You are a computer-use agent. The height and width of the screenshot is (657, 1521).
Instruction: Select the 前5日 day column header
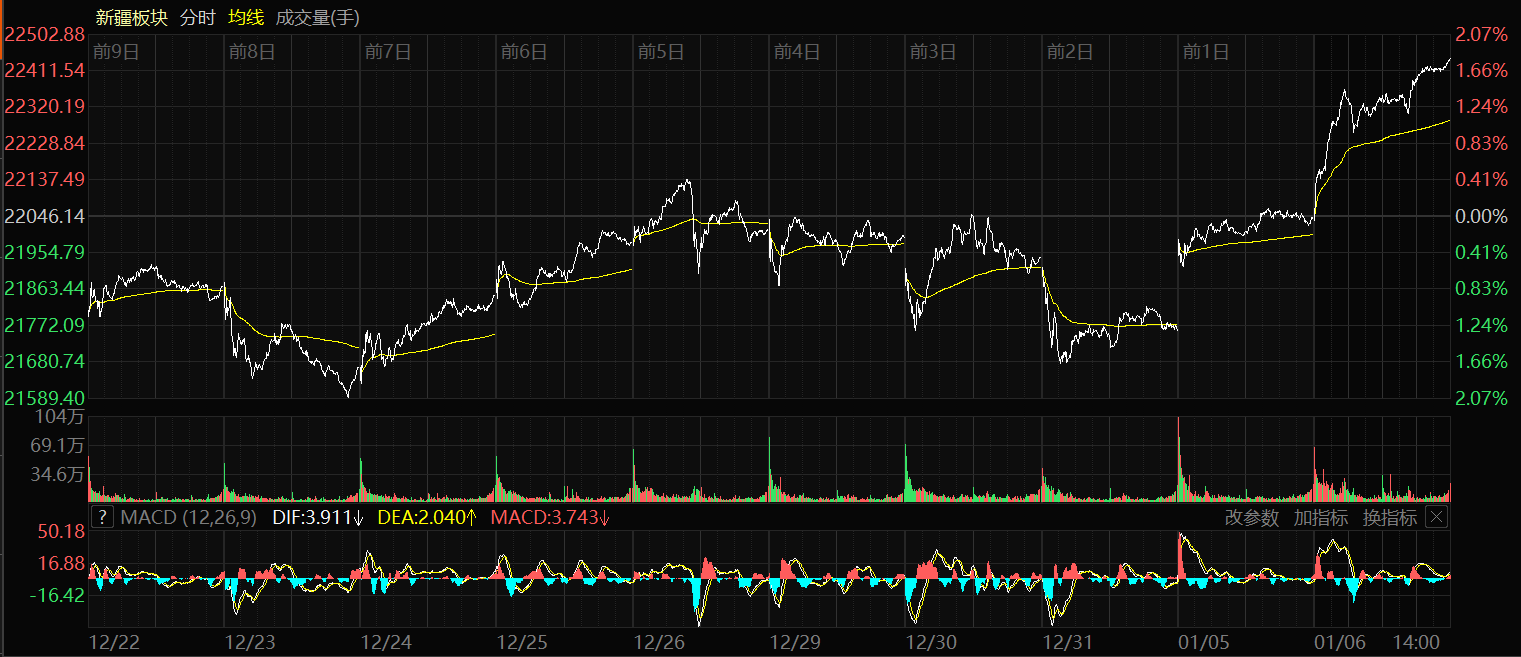coord(660,52)
